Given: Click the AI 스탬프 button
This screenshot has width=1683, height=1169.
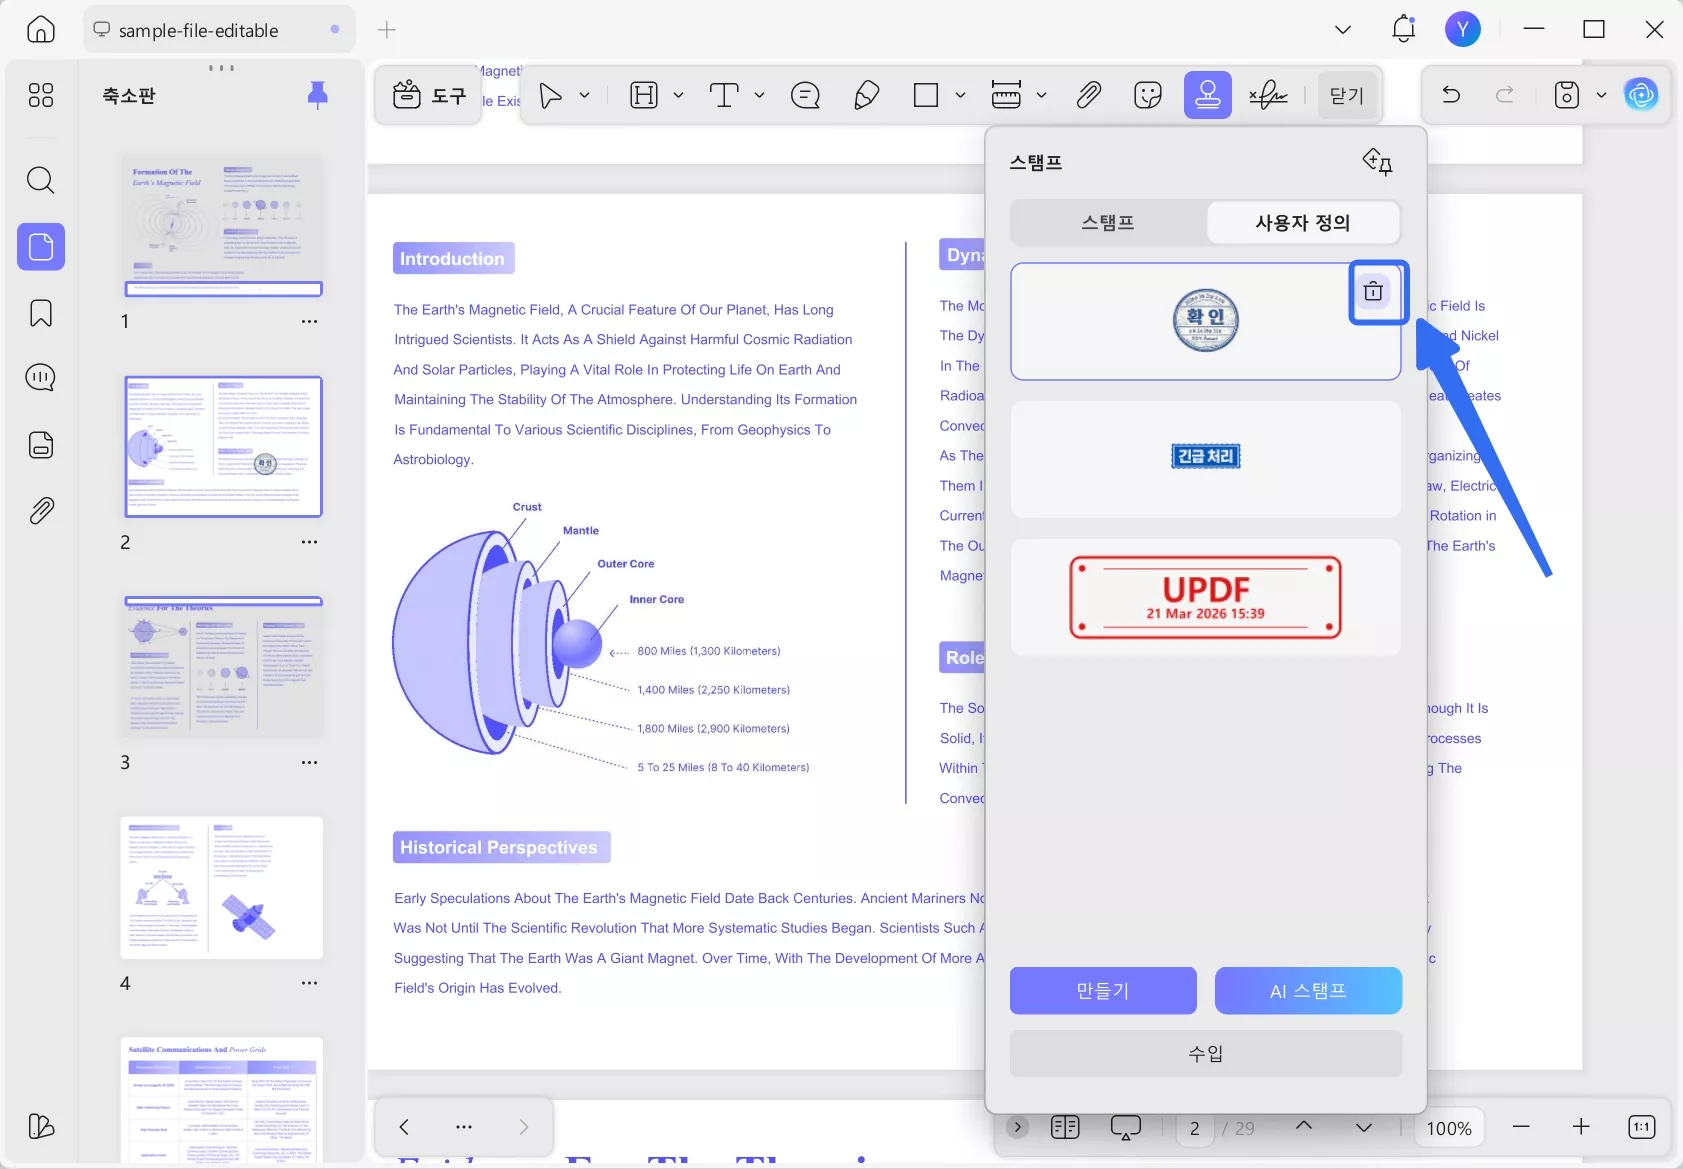Looking at the screenshot, I should click(x=1308, y=991).
